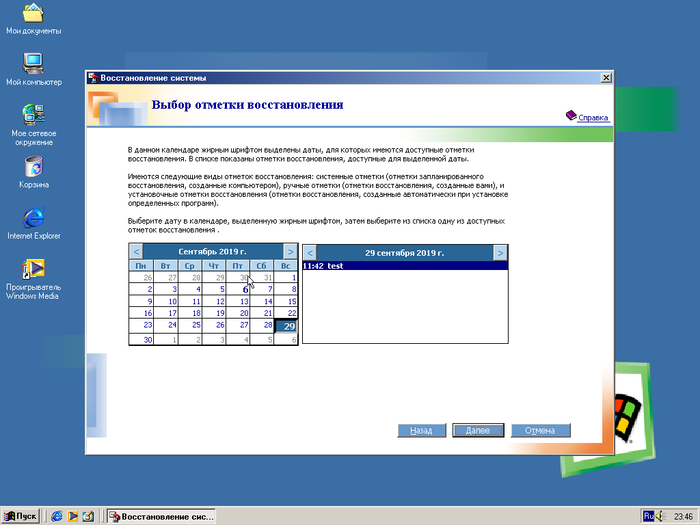
Task: Click the Справка help book icon
Action: tap(571, 116)
